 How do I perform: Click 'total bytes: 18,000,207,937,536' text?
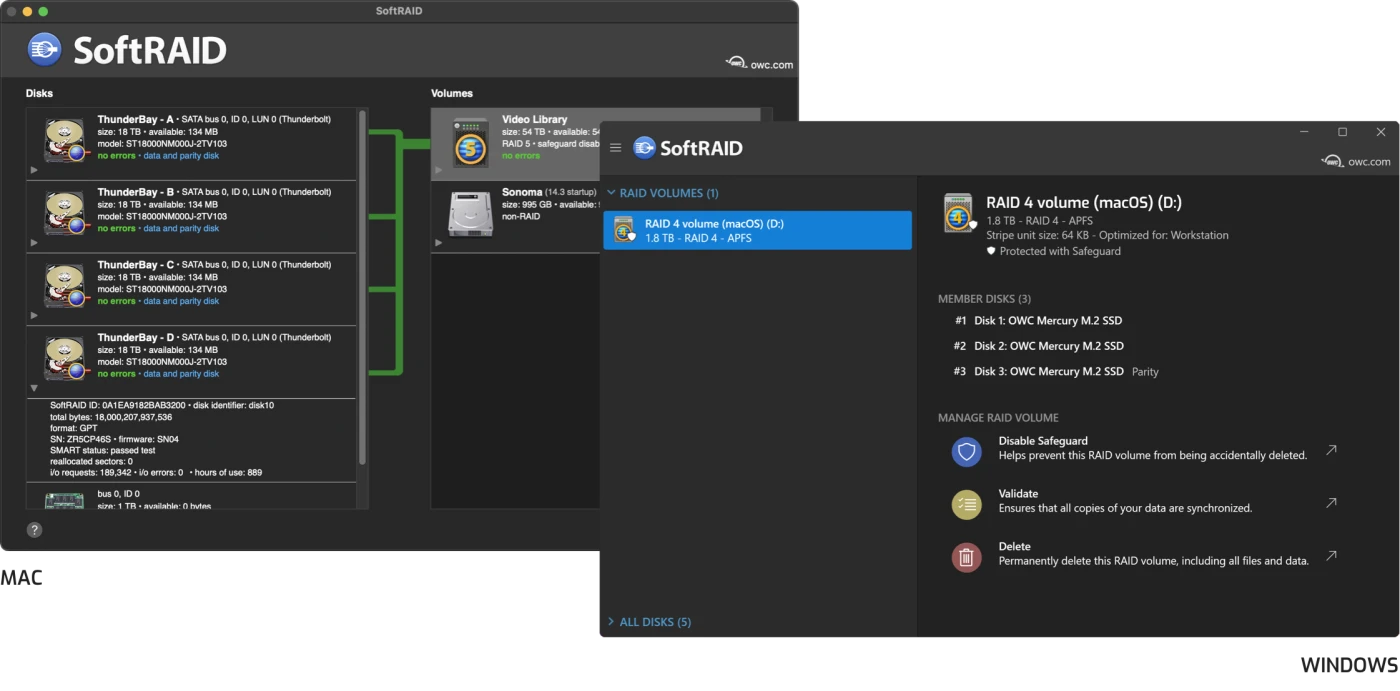coord(111,417)
